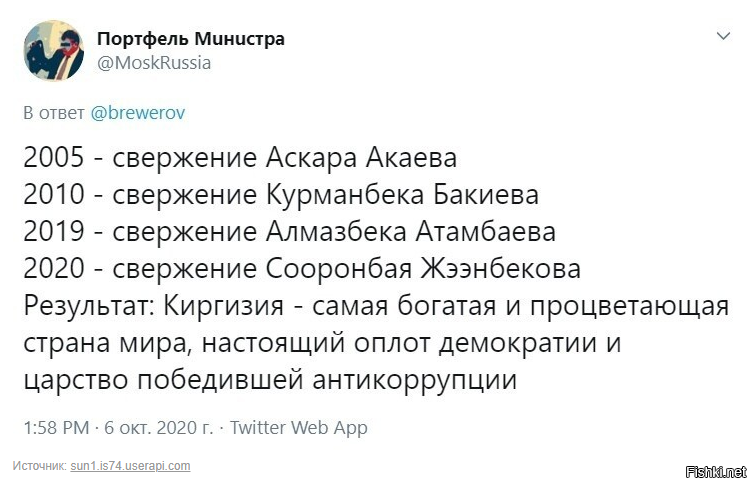Expand the tweet options chevron
752x484 pixels.
tap(723, 35)
